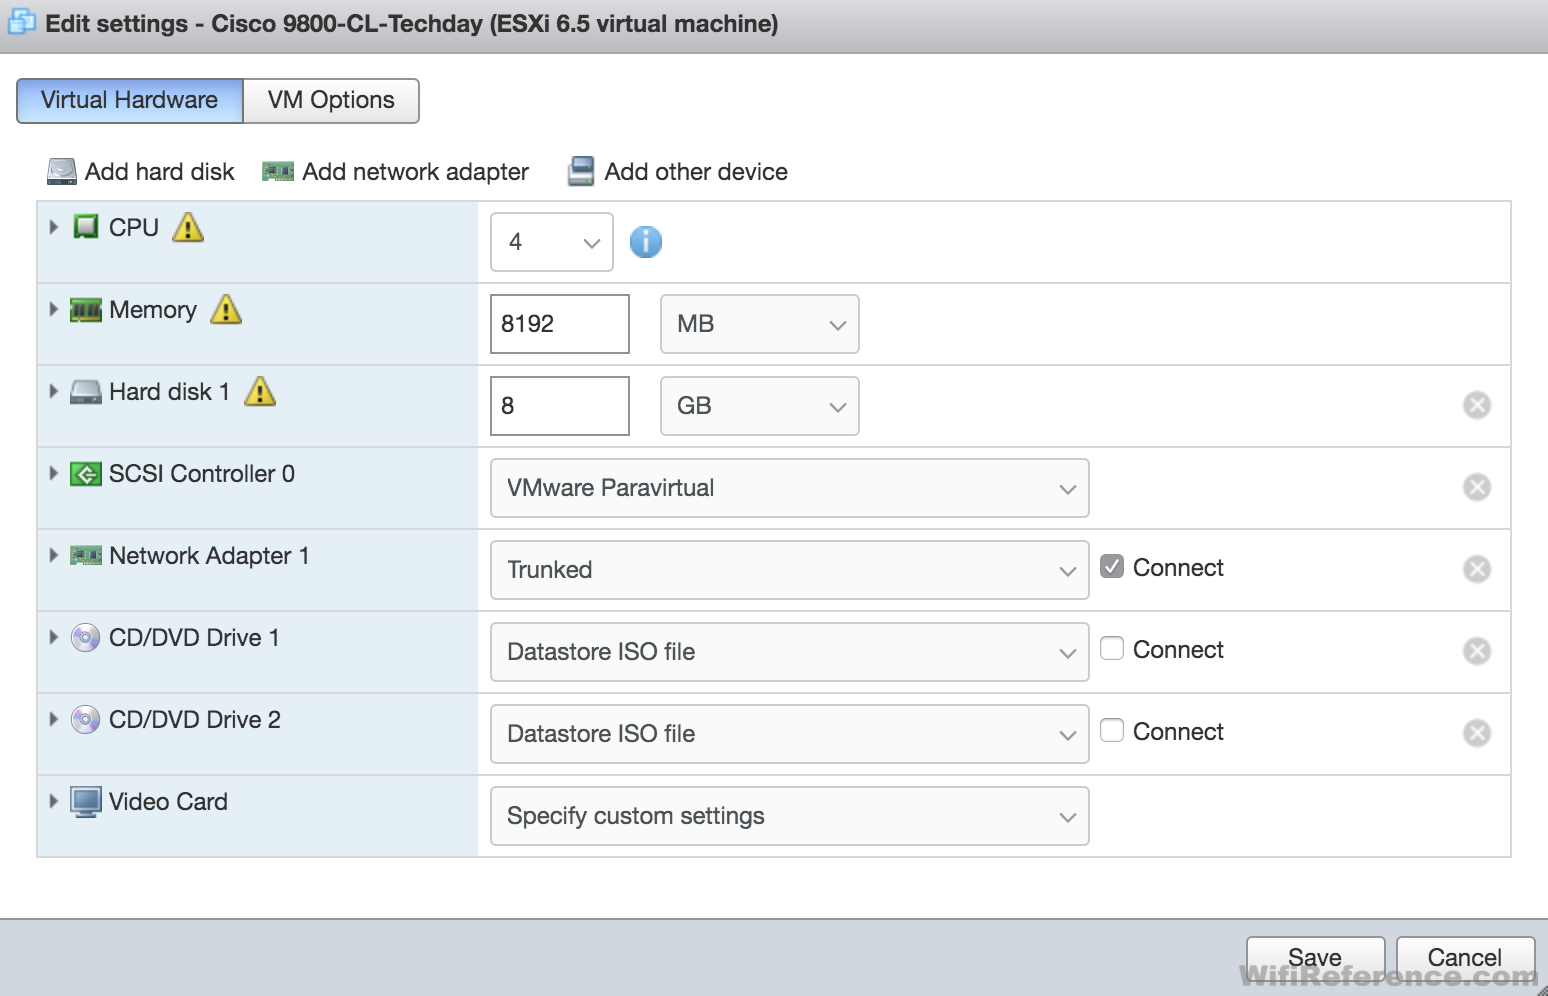Click the Add network adapter icon
This screenshot has height=996, width=1548.
click(278, 172)
